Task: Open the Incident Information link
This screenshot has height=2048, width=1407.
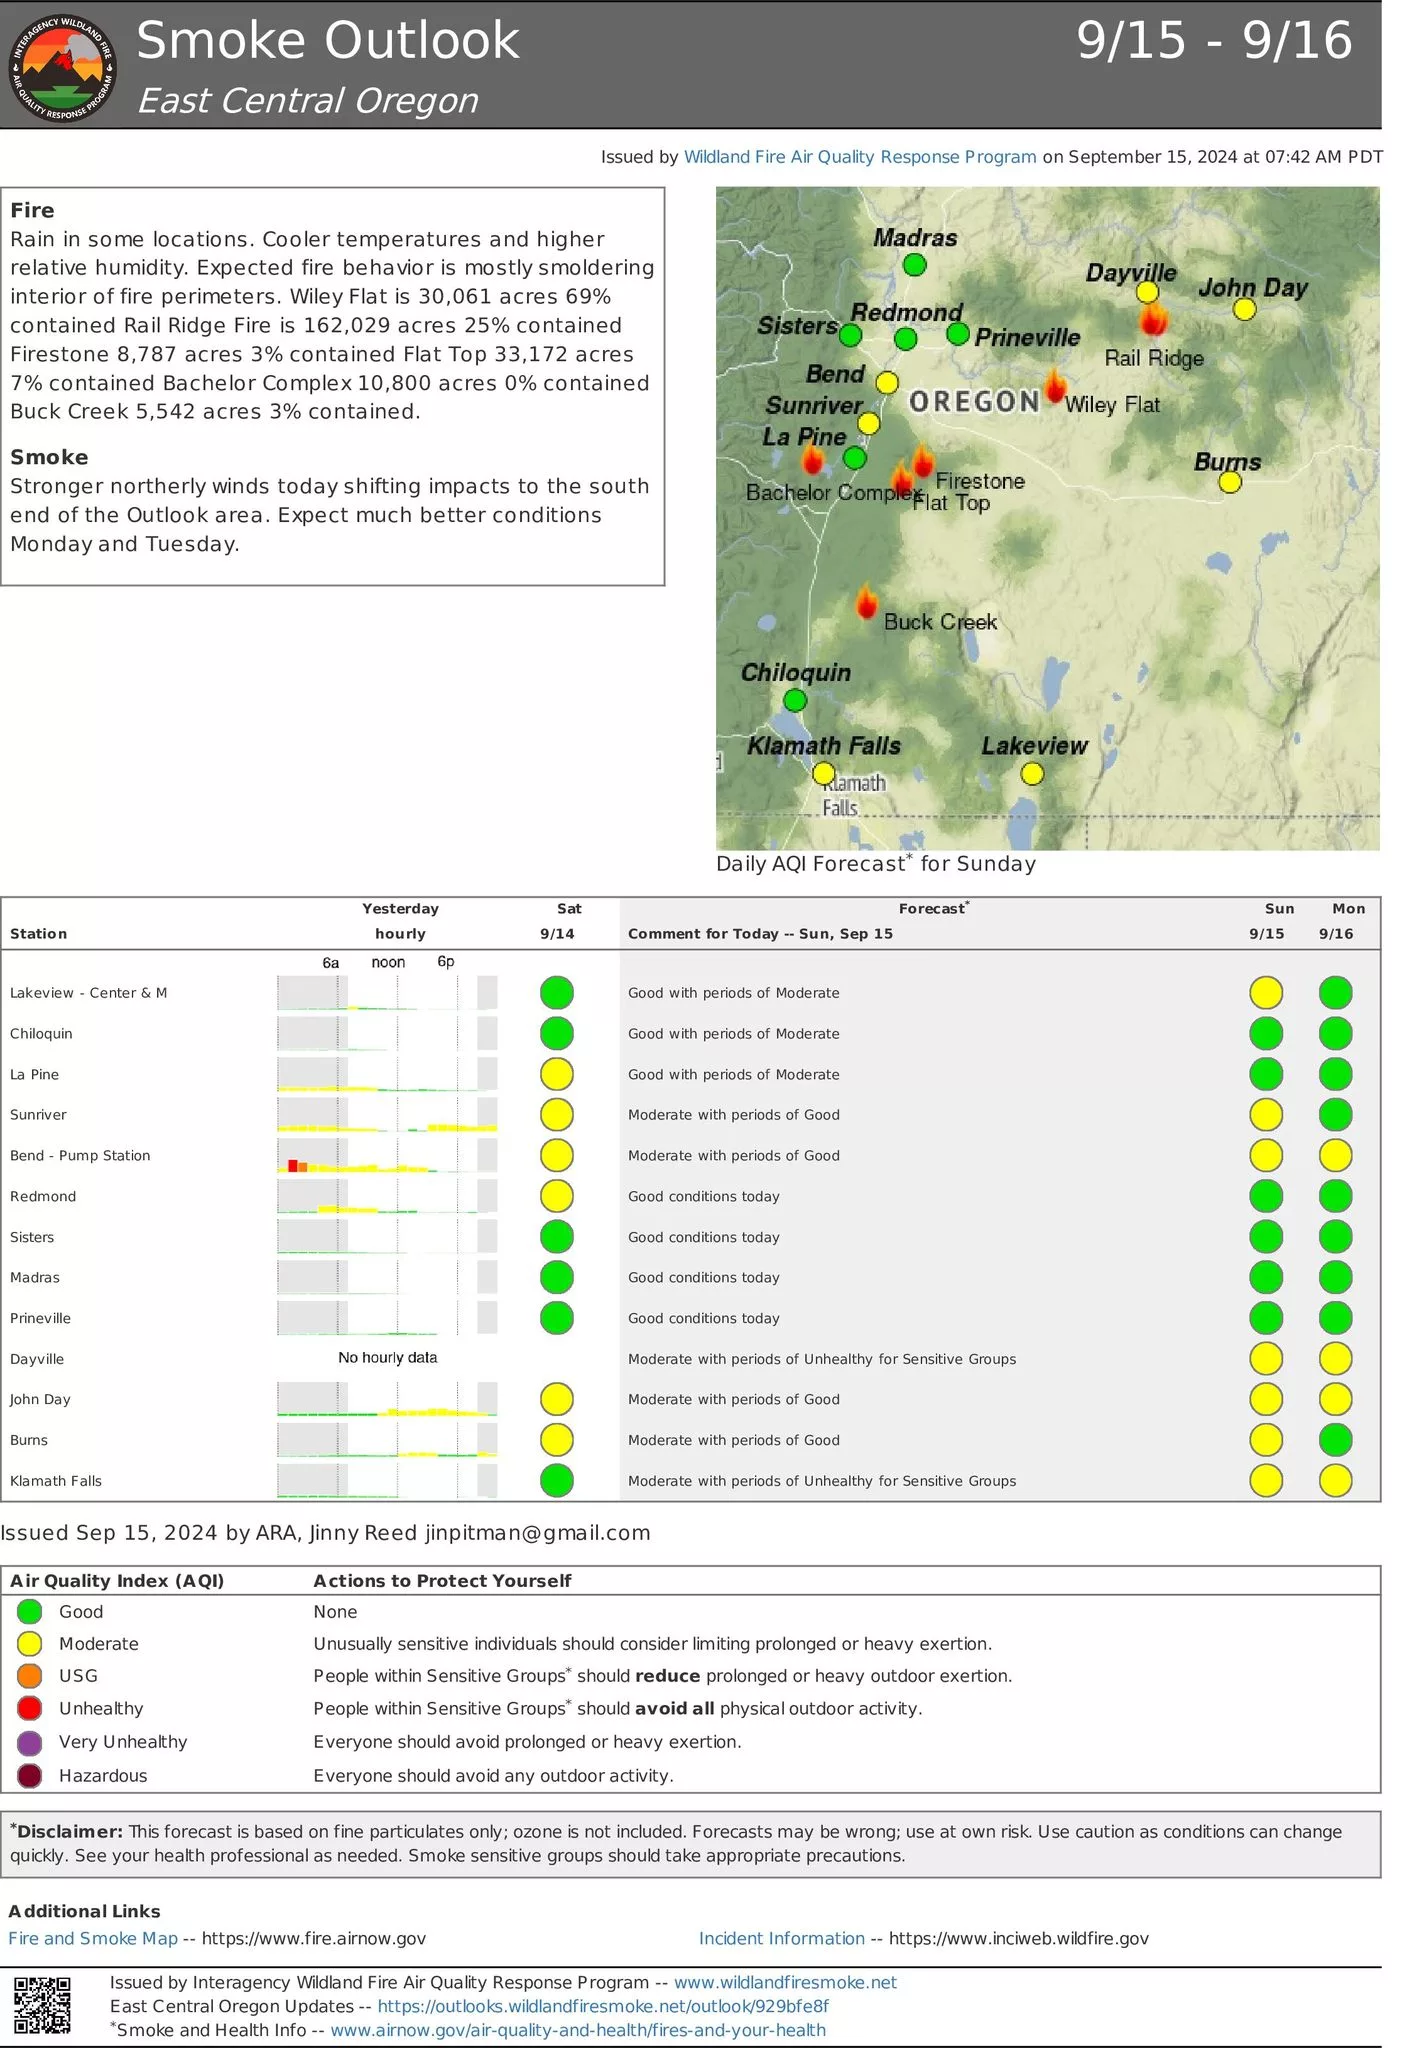Action: pos(782,1938)
